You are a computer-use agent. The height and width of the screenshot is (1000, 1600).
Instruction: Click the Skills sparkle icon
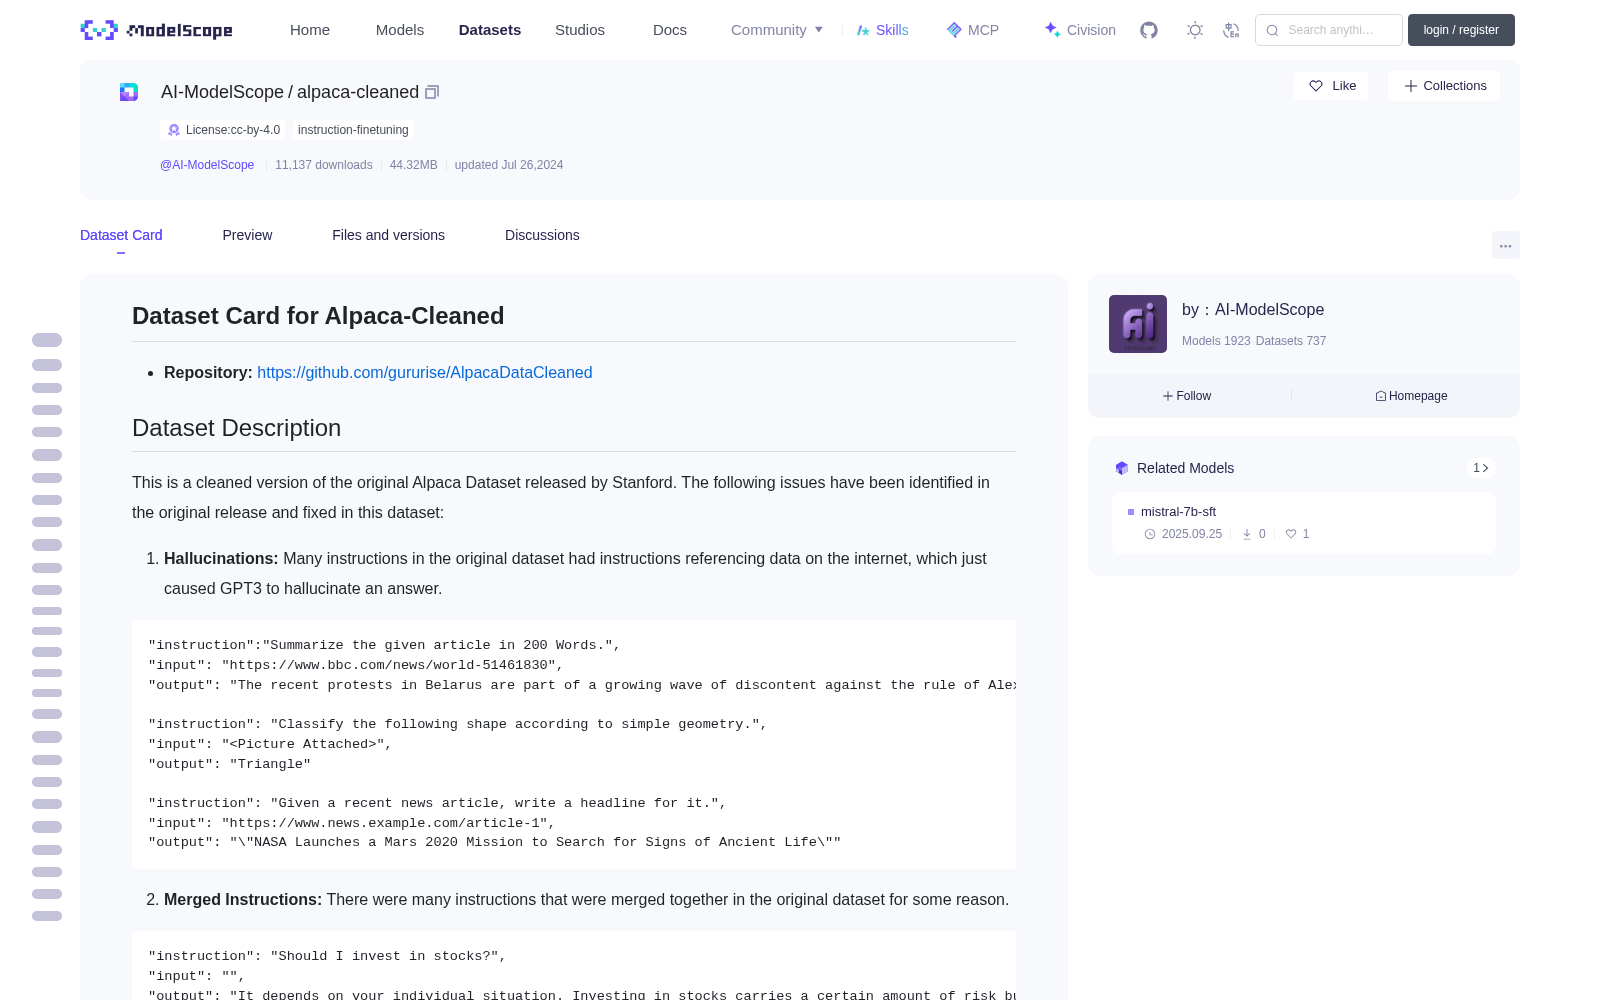coord(863,30)
